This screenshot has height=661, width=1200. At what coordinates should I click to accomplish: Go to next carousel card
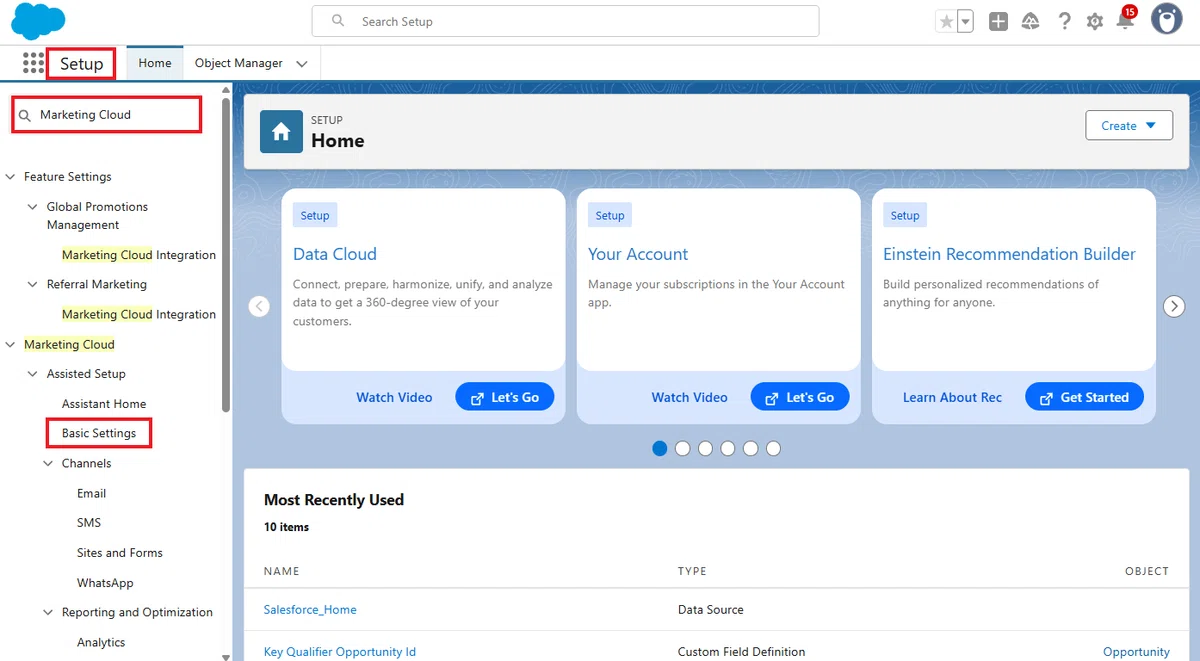click(x=1174, y=307)
